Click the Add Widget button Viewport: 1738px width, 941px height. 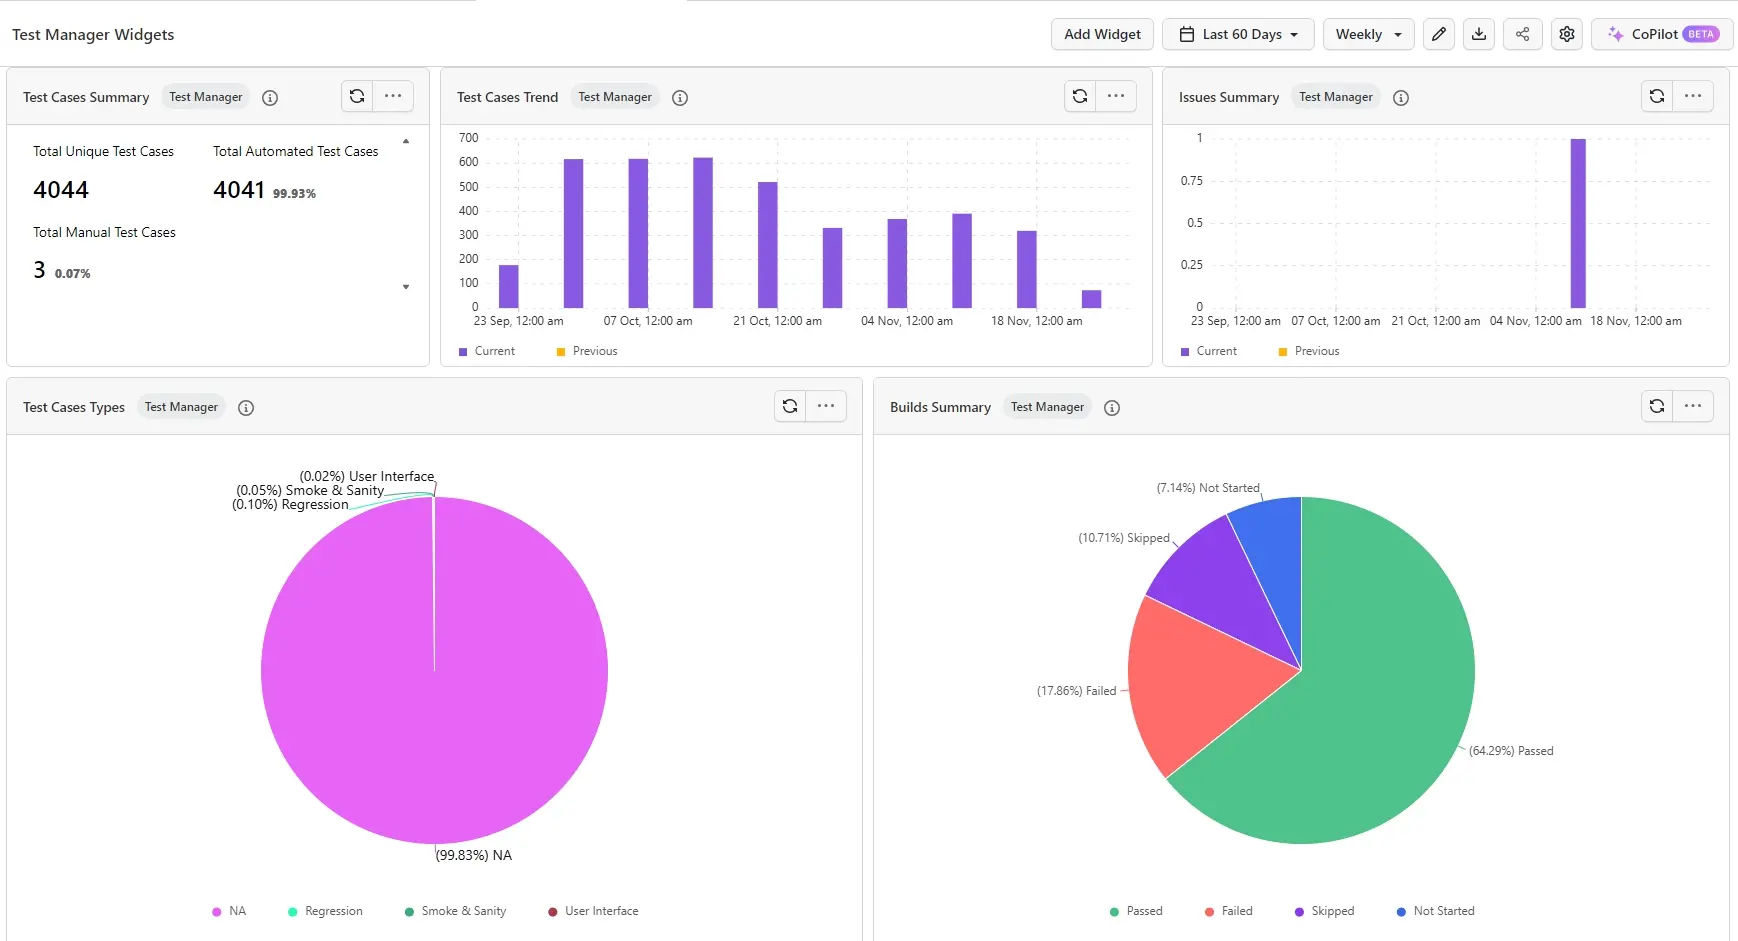tap(1102, 33)
